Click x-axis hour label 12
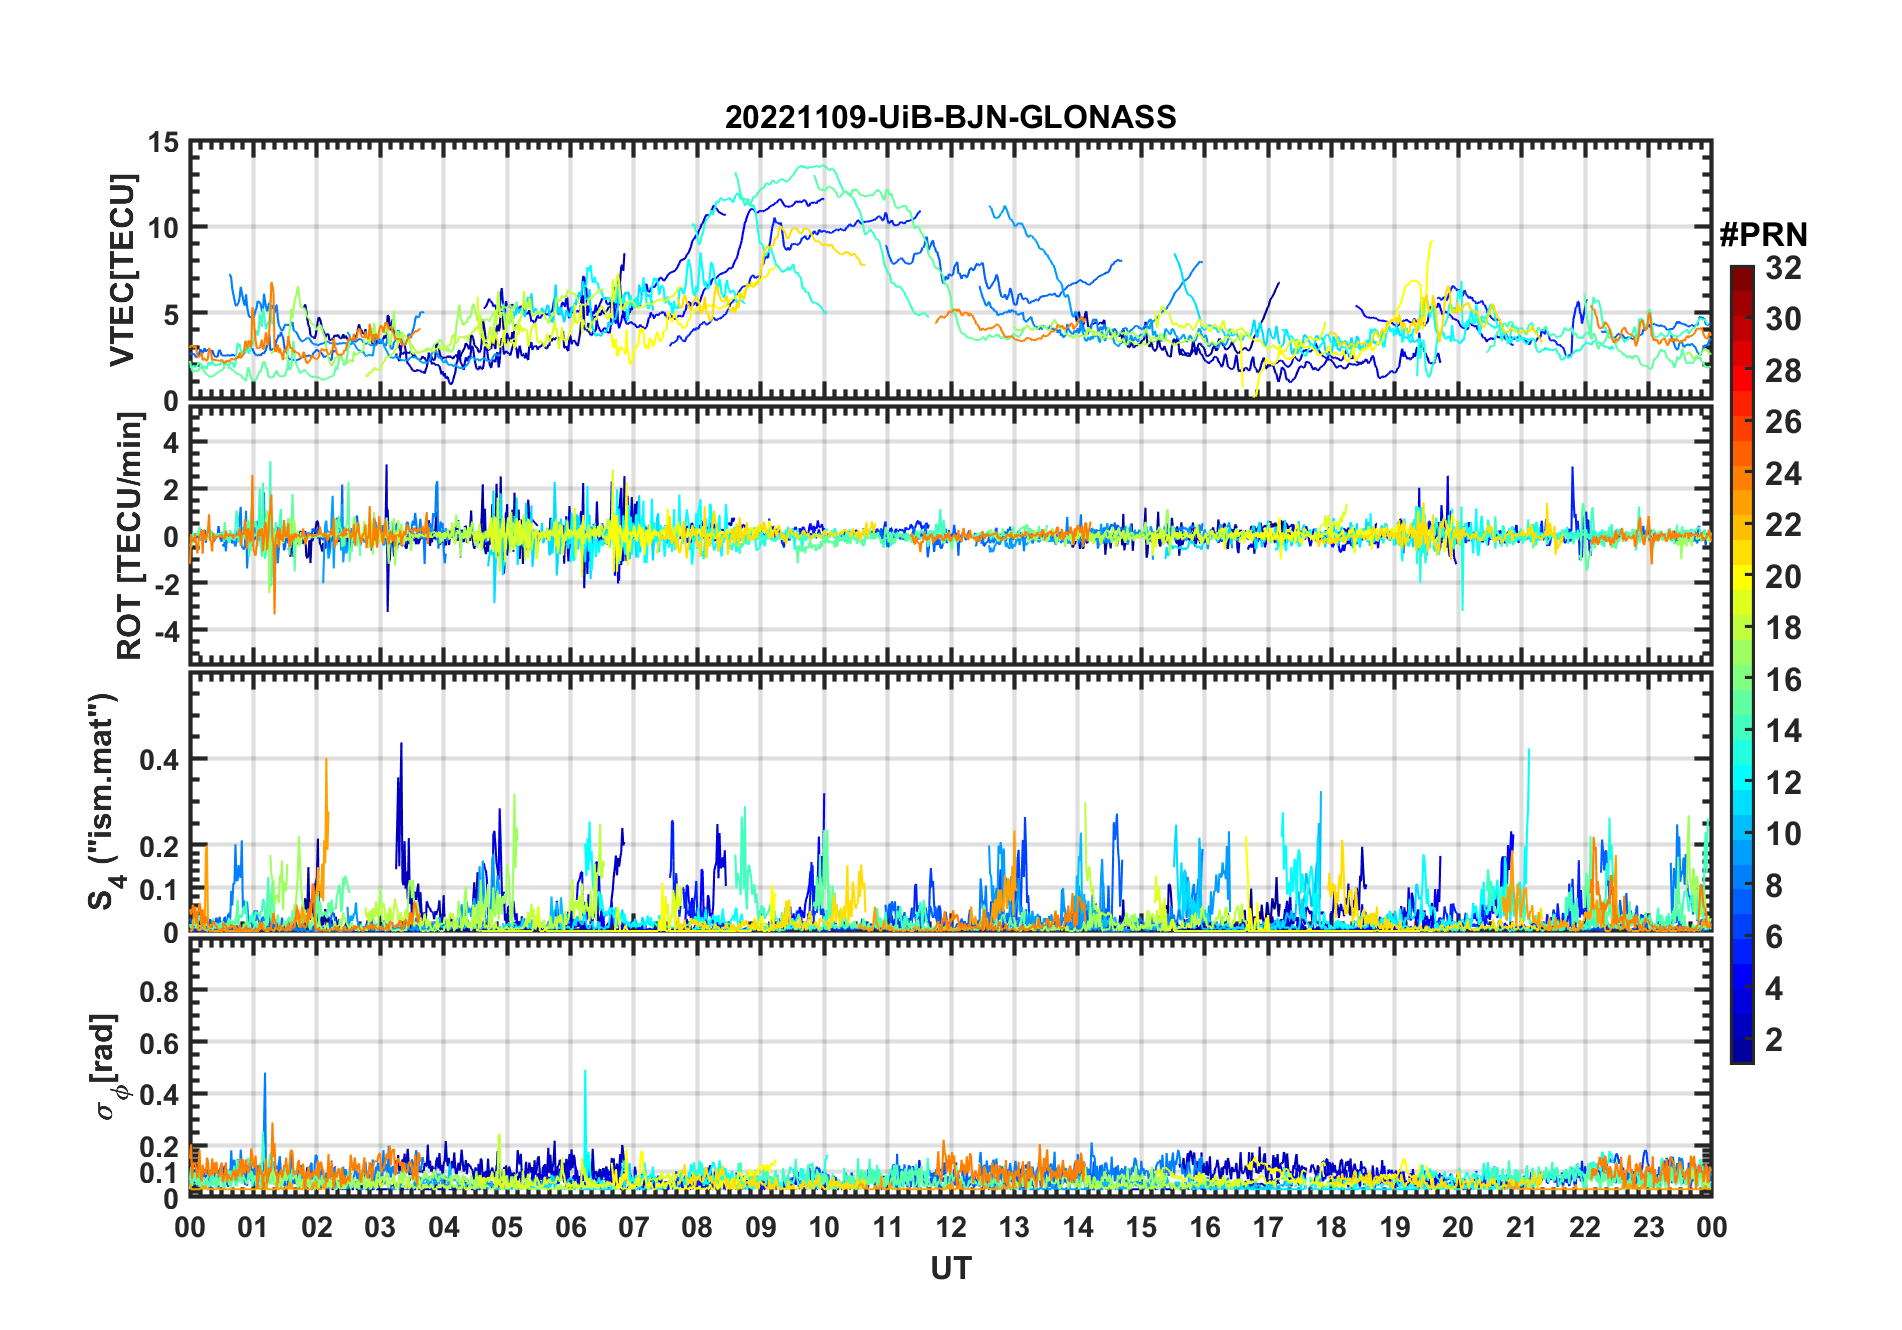This screenshot has height=1330, width=1902. tap(951, 1227)
